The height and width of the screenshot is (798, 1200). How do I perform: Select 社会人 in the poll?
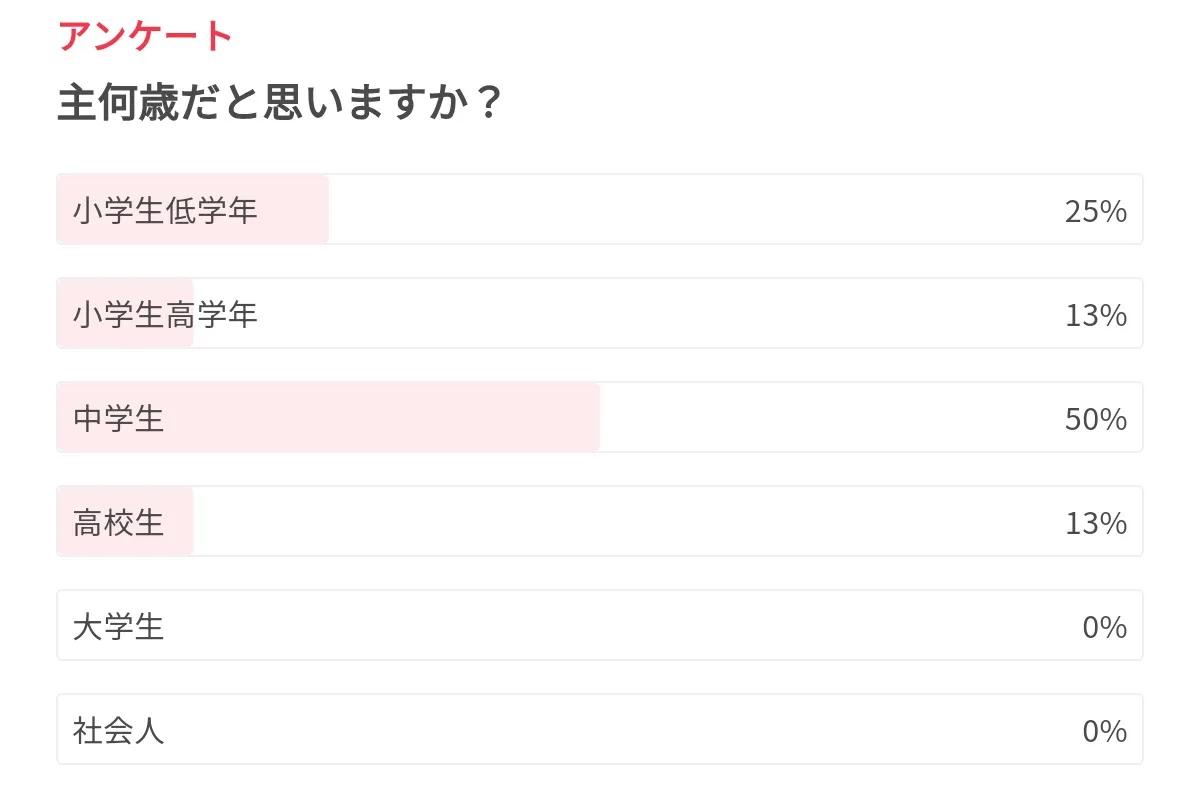point(119,730)
